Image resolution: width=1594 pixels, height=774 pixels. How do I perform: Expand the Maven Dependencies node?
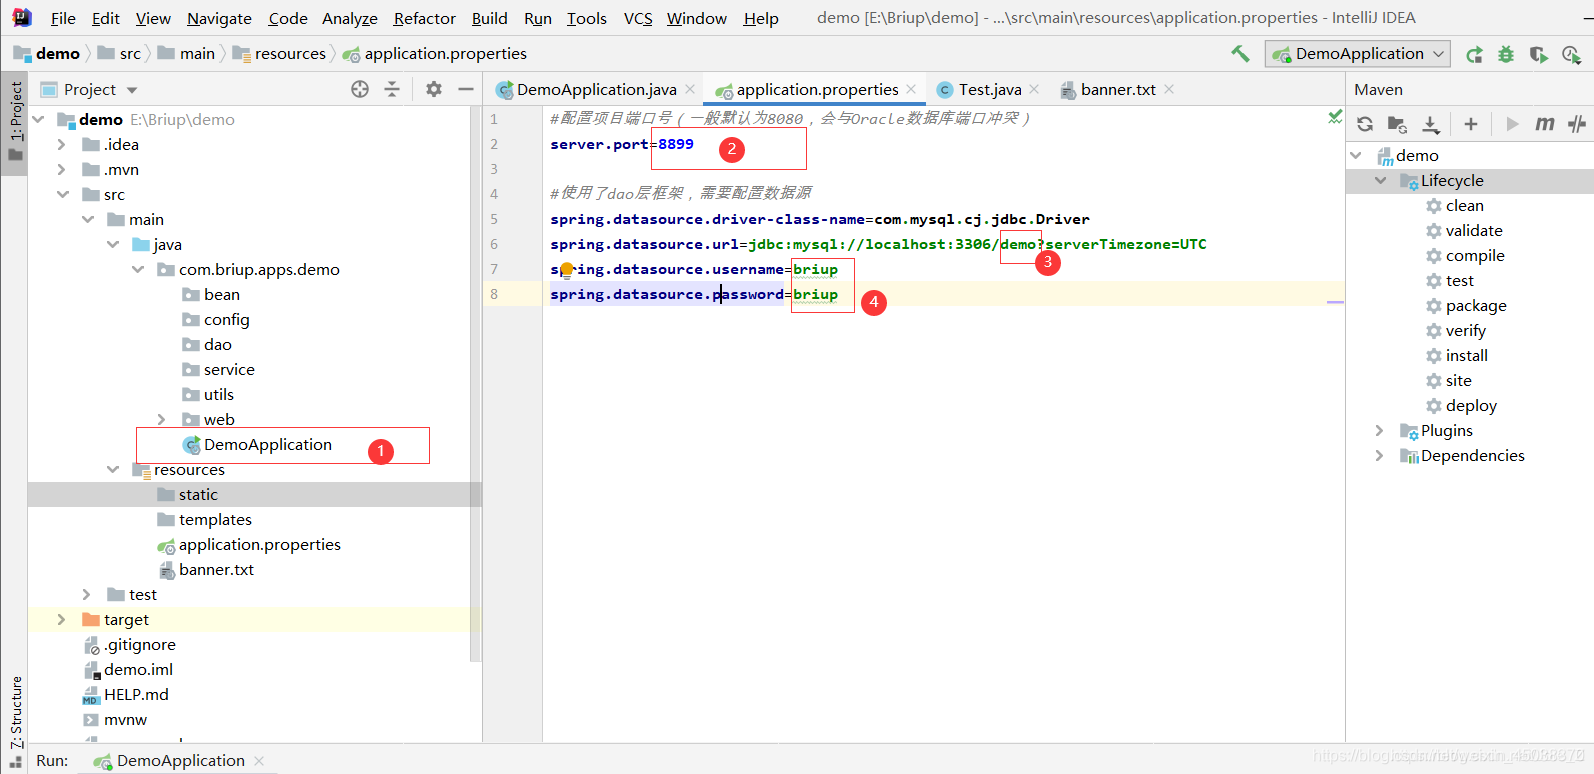1379,455
